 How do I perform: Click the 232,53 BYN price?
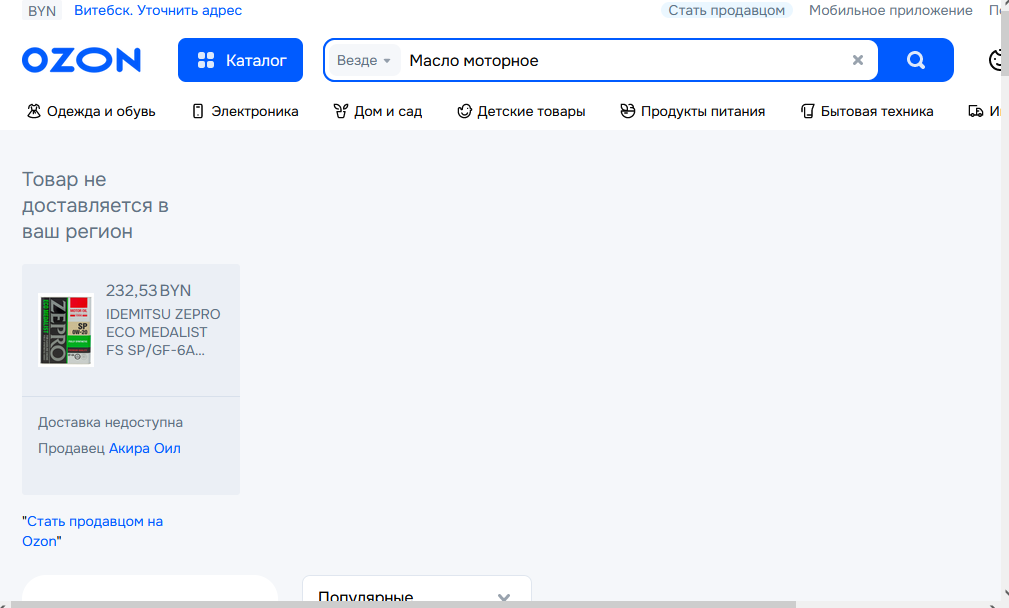click(149, 291)
